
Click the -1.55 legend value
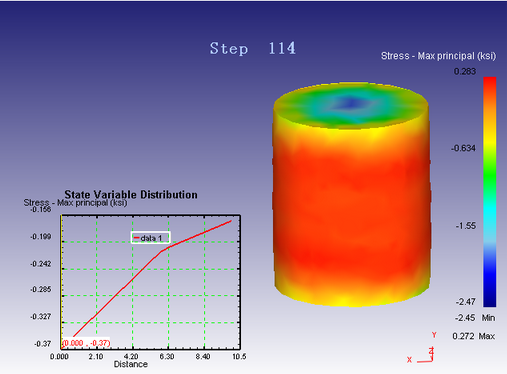[466, 226]
